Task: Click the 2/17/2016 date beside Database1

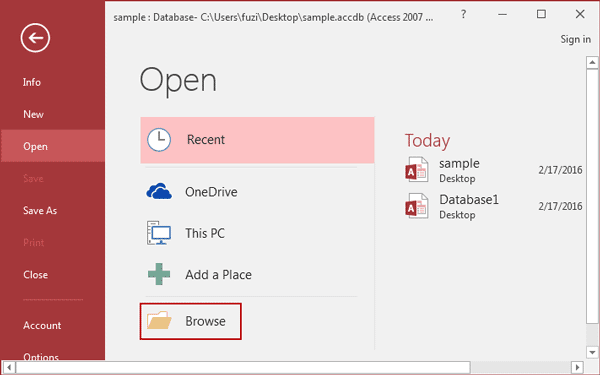Action: tap(560, 207)
